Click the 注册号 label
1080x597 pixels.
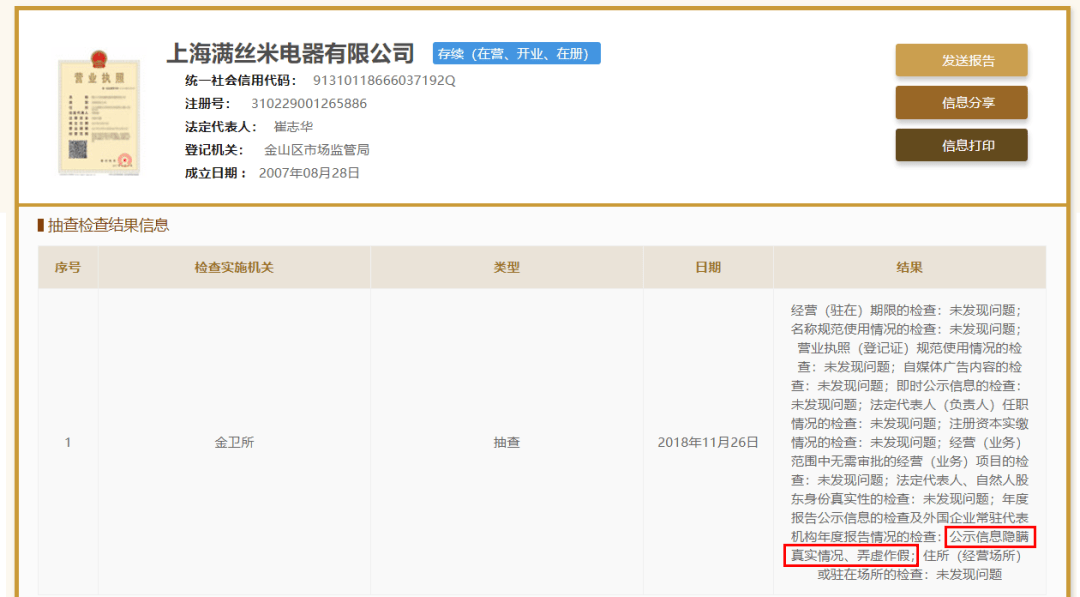pyautogui.click(x=208, y=104)
